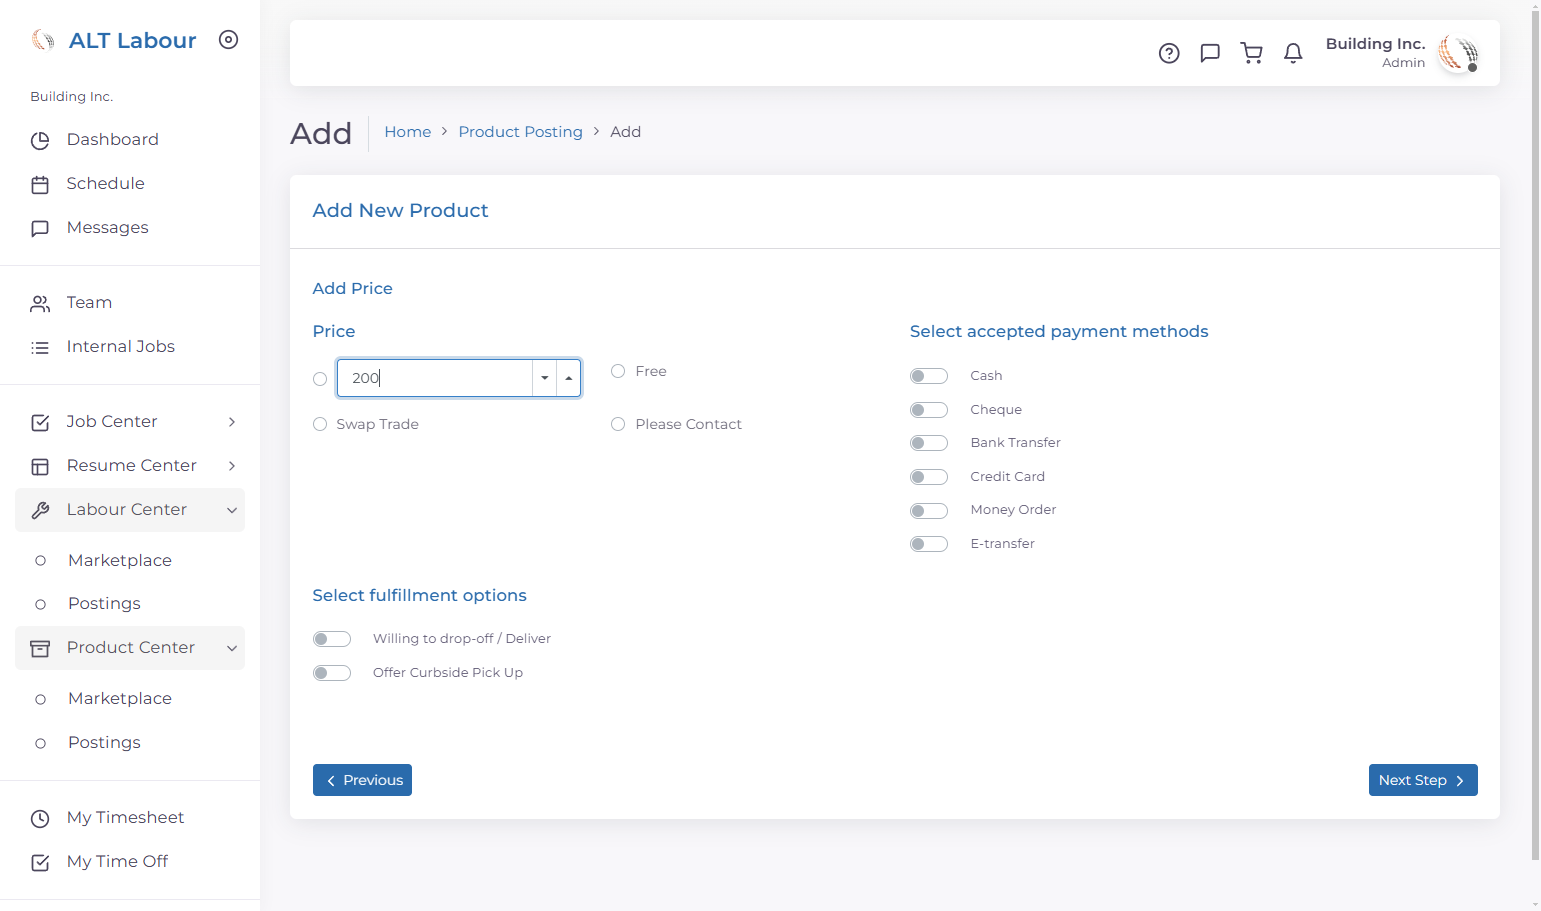Click the Next Step button
The image size is (1541, 911).
[1423, 780]
